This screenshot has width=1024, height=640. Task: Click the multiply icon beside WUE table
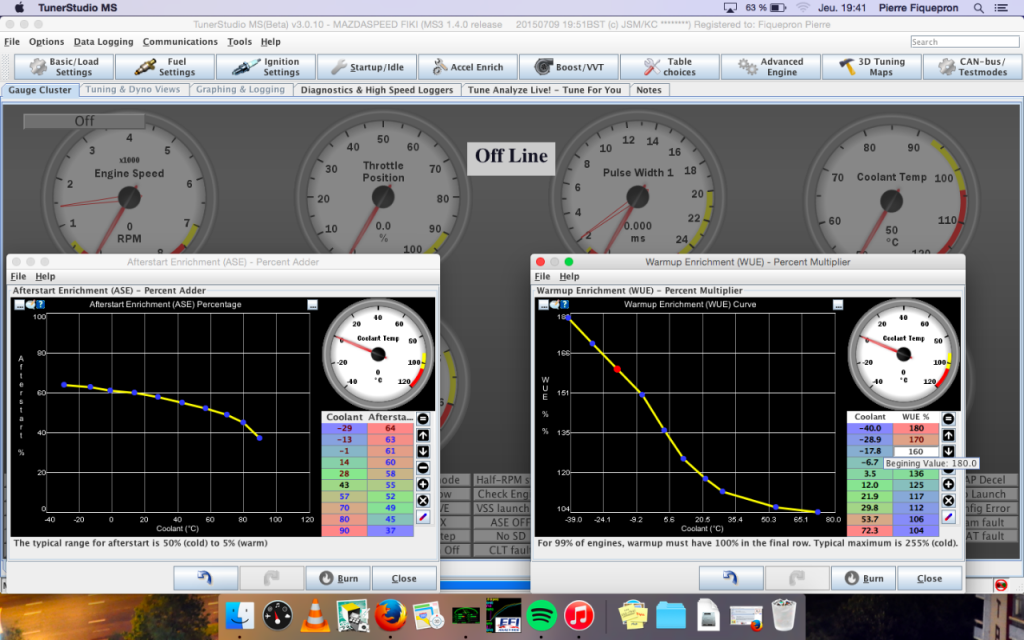pyautogui.click(x=948, y=500)
